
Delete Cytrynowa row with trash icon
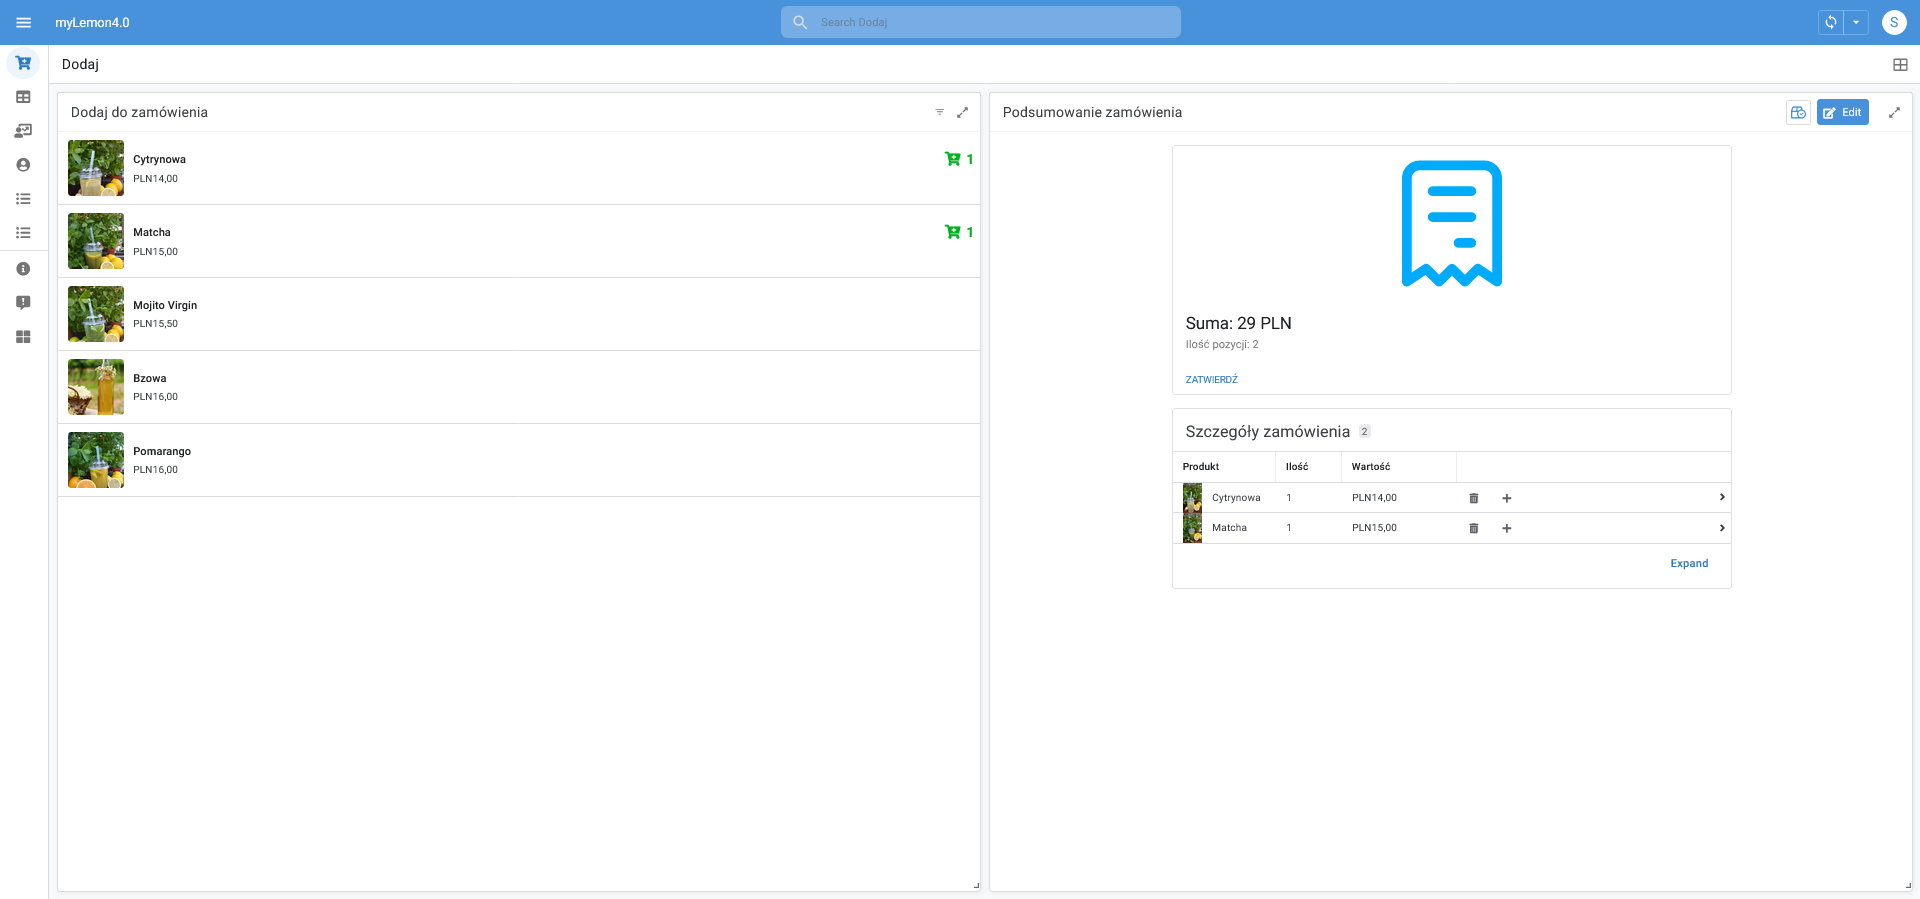click(x=1473, y=498)
